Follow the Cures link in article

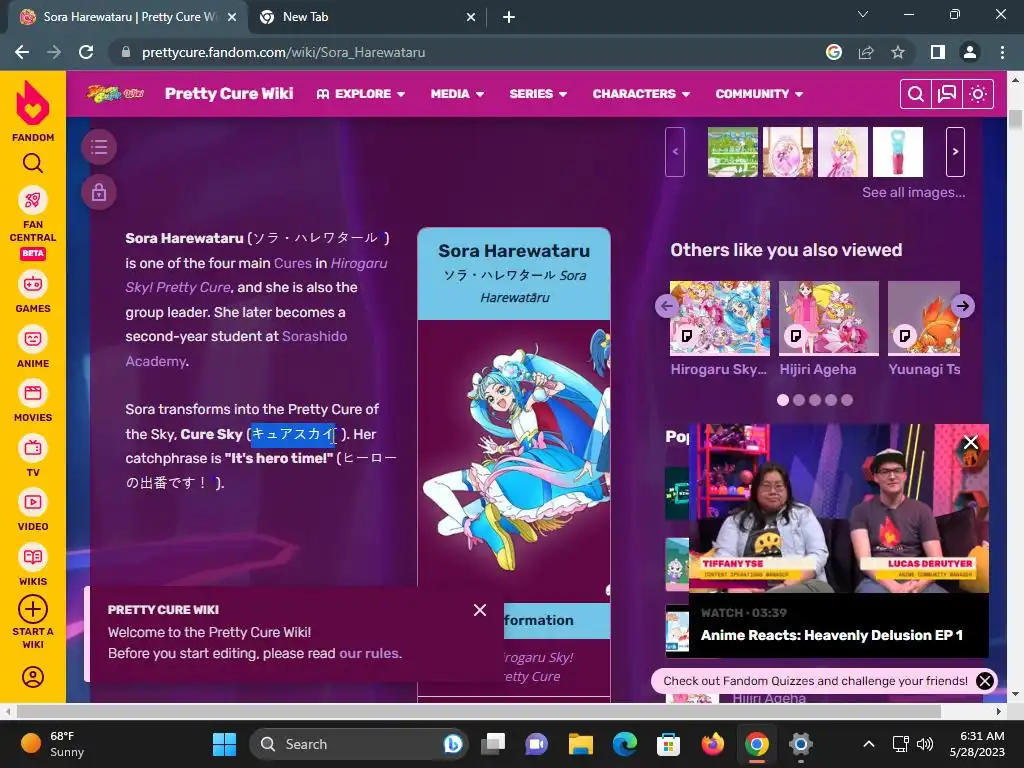pos(293,263)
